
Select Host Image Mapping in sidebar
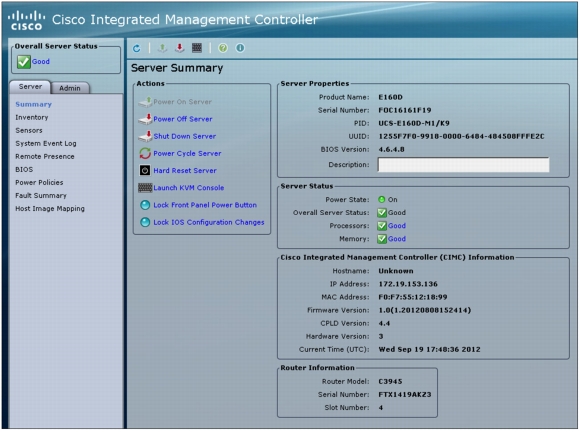pos(50,209)
